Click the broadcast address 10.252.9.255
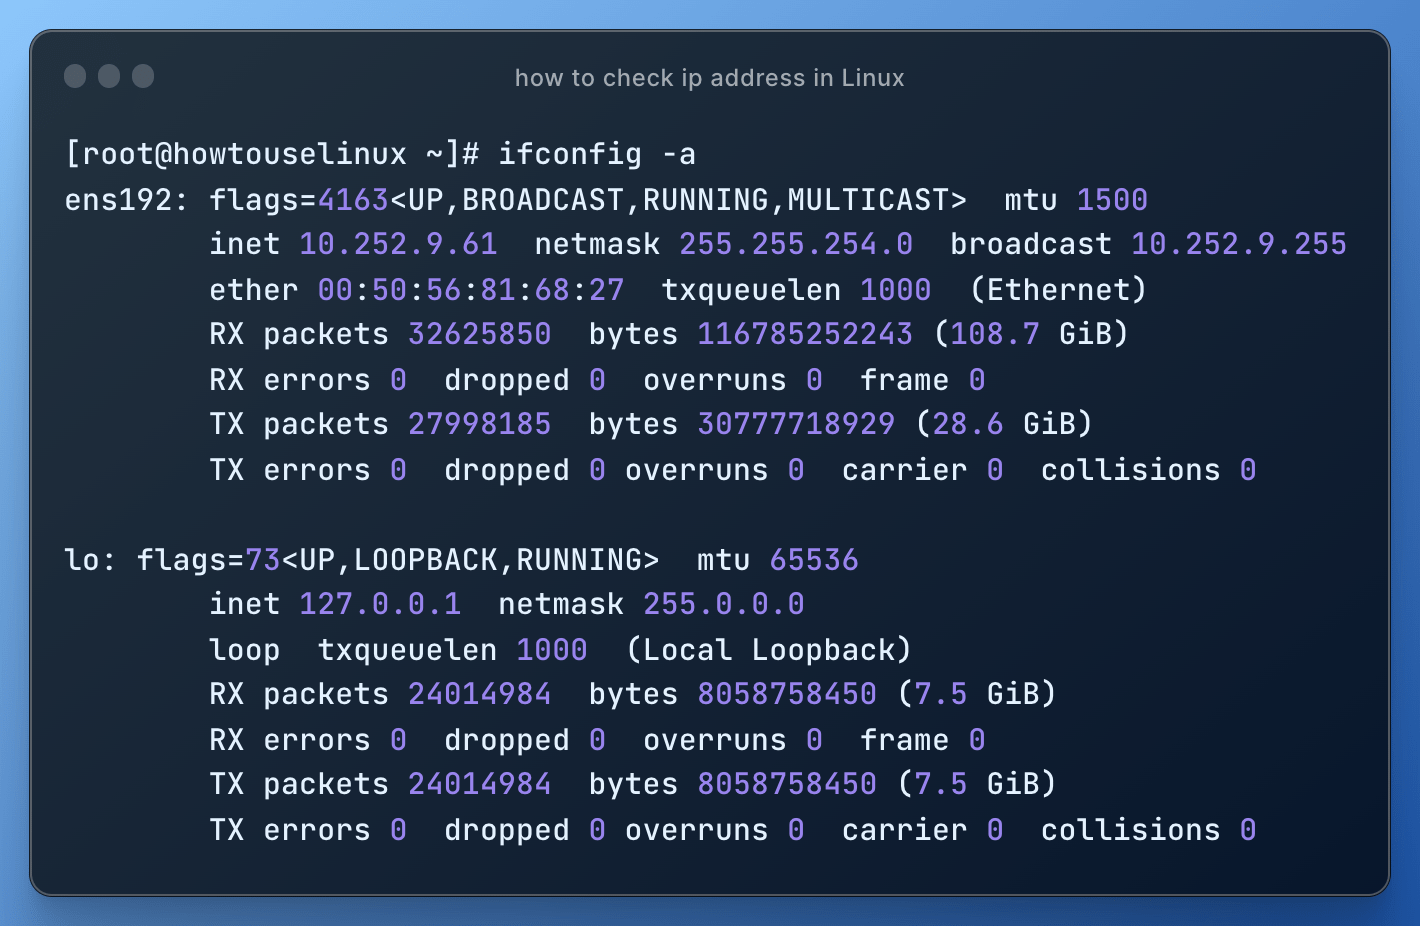The height and width of the screenshot is (926, 1420). point(1238,243)
